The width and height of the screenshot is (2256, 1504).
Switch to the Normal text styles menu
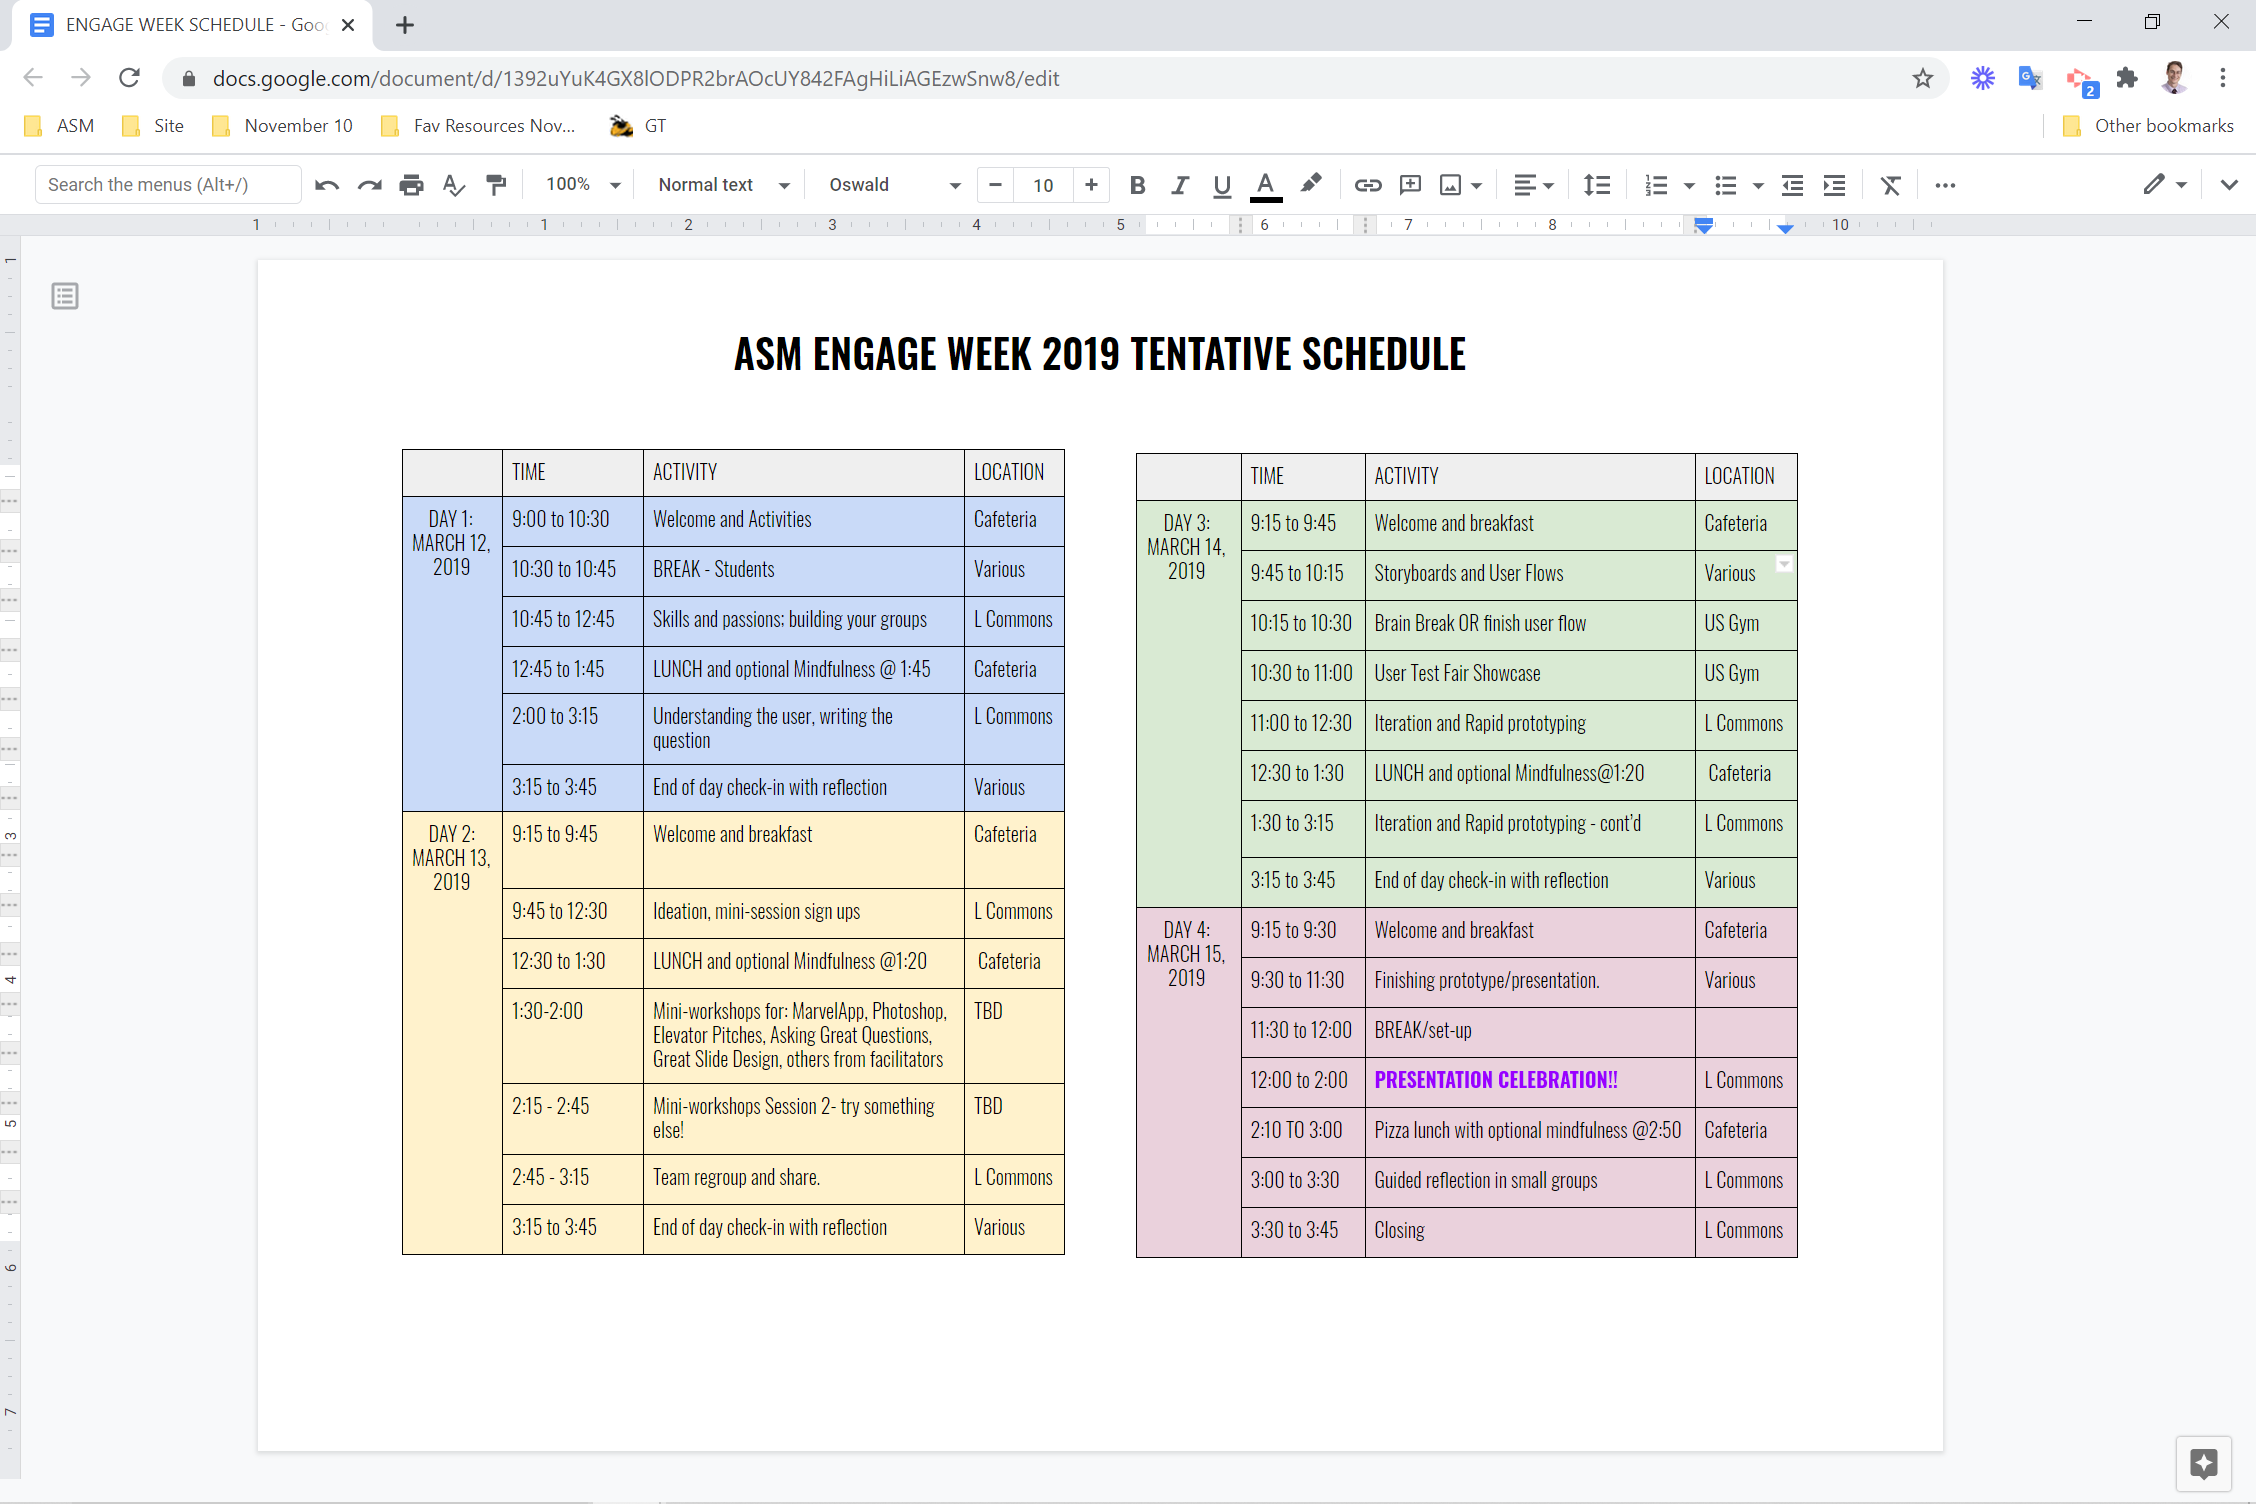[x=720, y=185]
